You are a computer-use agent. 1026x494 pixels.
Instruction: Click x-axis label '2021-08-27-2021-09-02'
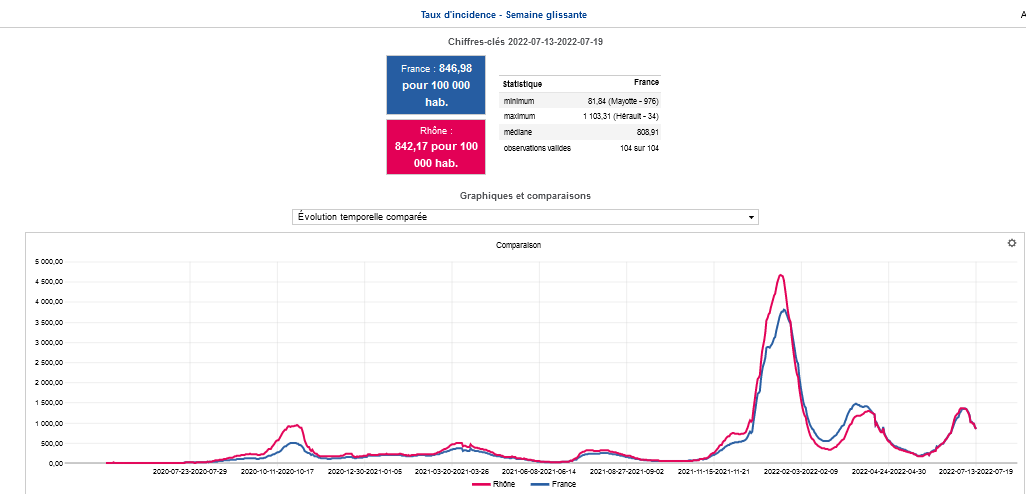coord(627,470)
